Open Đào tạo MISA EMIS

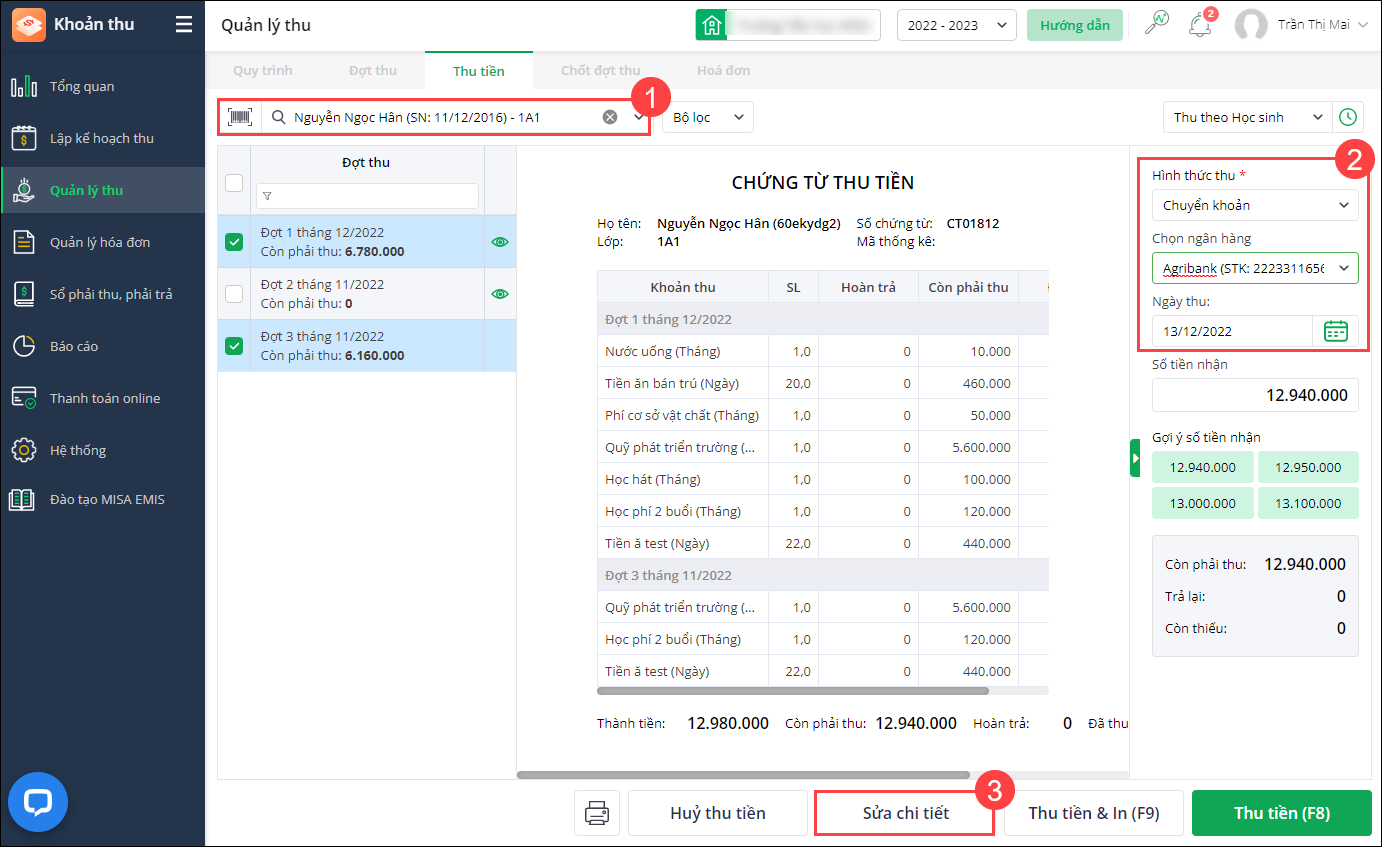coord(102,499)
